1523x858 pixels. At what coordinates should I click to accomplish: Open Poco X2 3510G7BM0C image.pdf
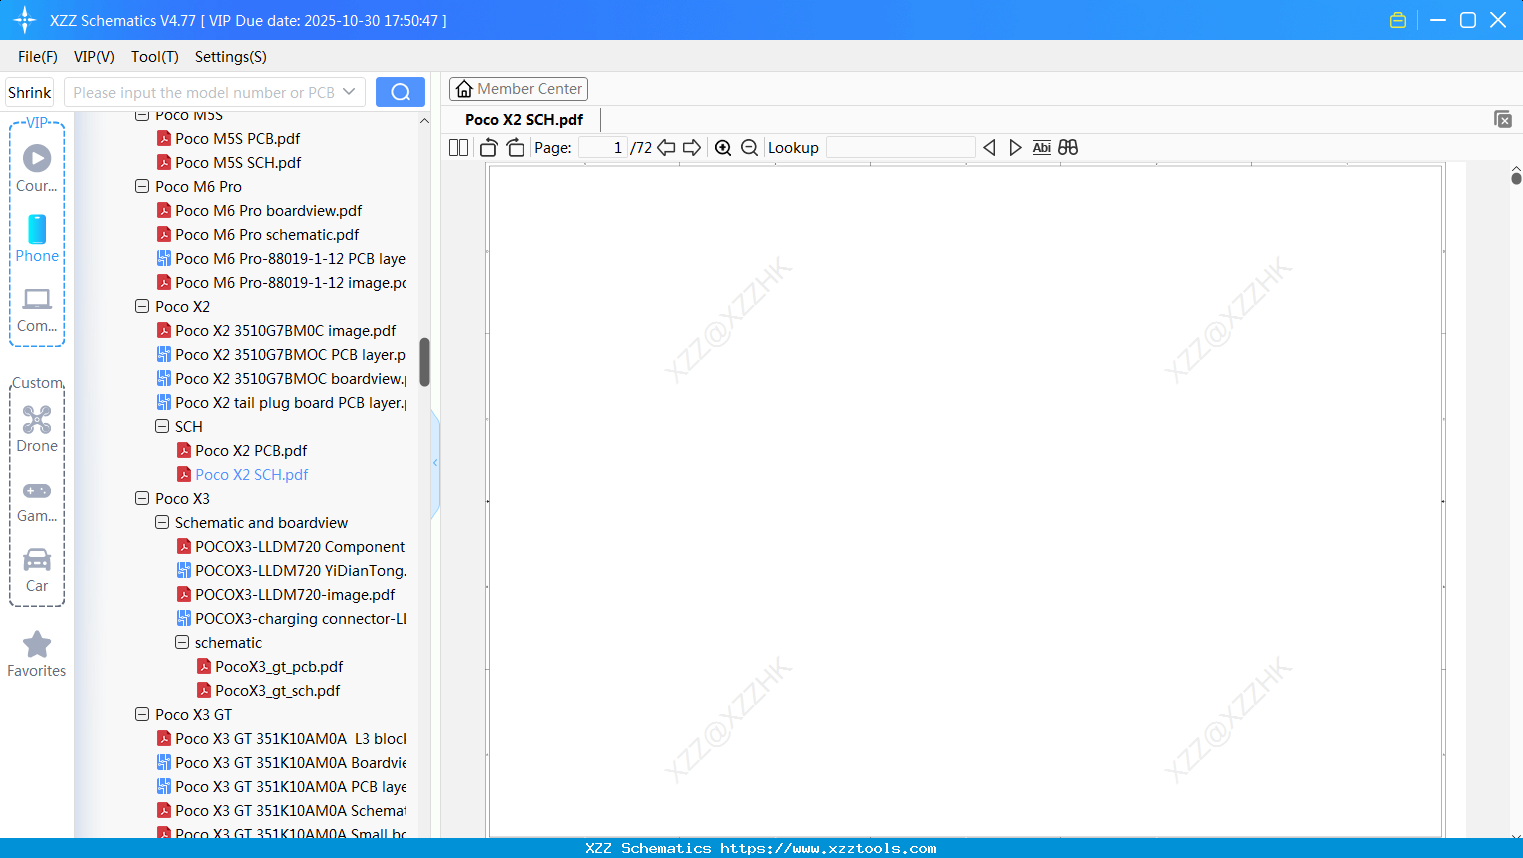pos(285,330)
